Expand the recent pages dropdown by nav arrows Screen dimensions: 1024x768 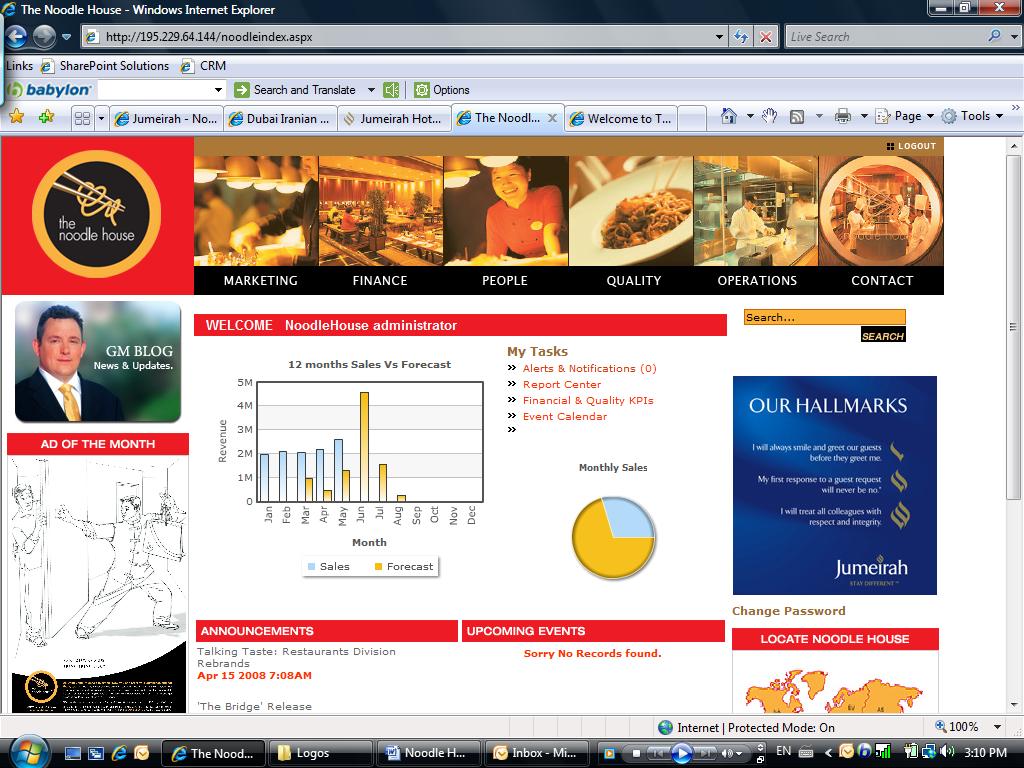[67, 37]
